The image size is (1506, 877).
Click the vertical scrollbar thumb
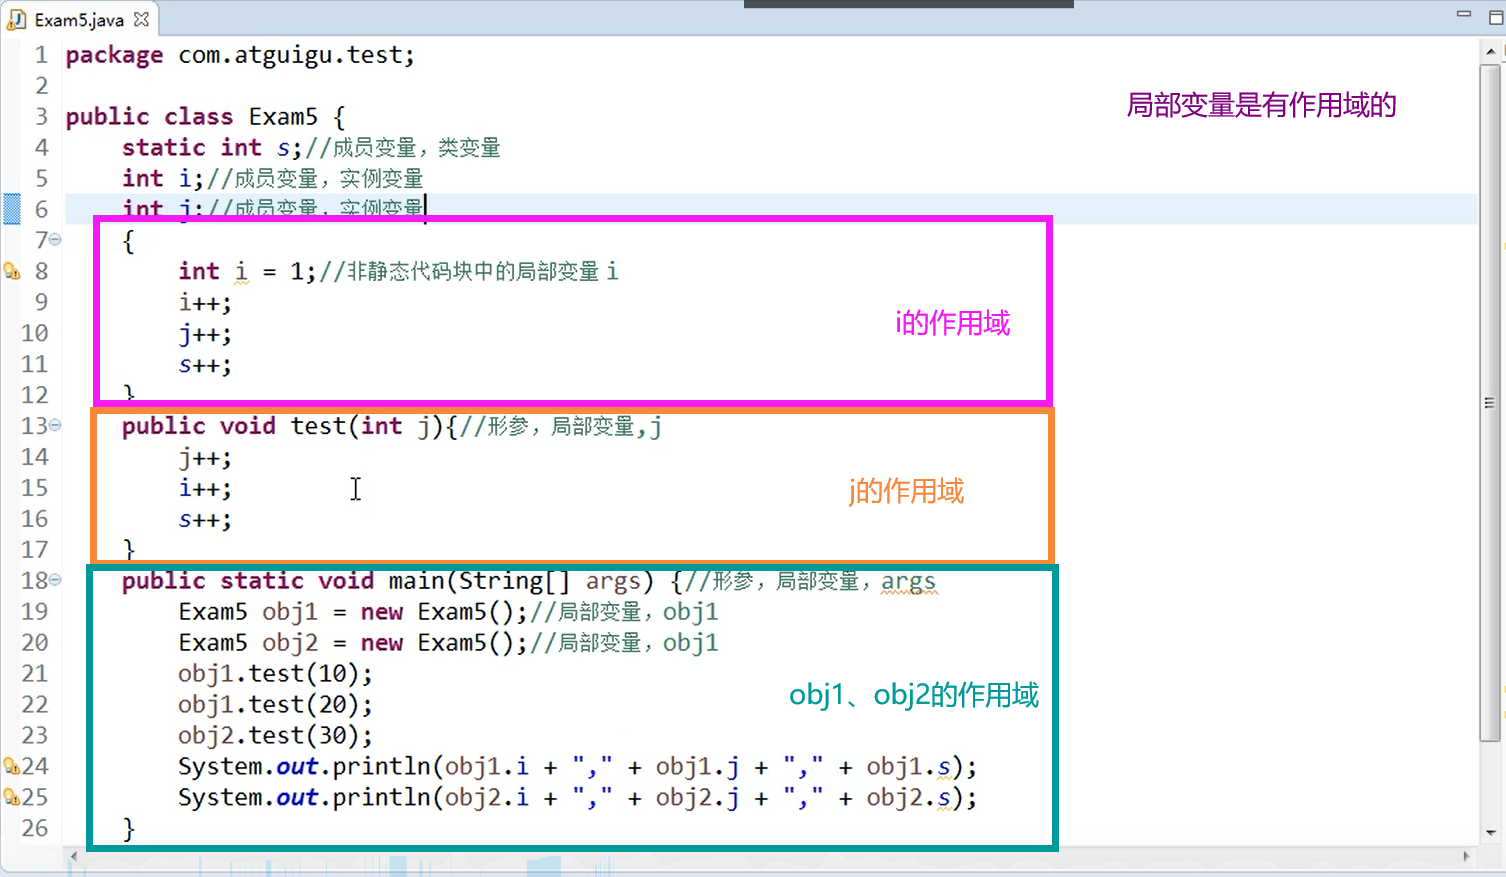pyautogui.click(x=1491, y=403)
